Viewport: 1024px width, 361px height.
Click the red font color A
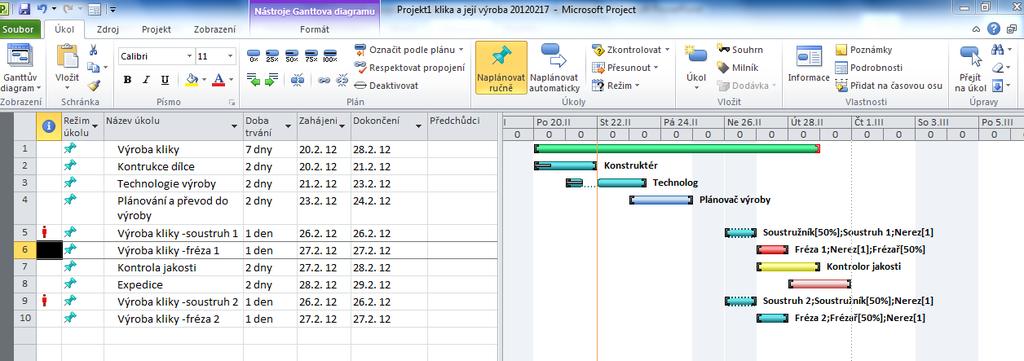[x=217, y=80]
